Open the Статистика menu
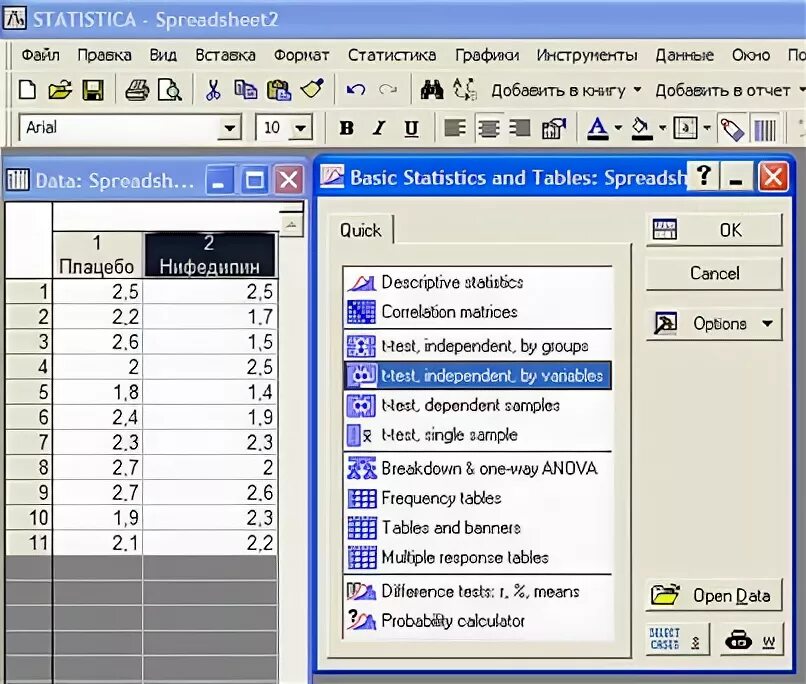The width and height of the screenshot is (806, 684). pyautogui.click(x=392, y=55)
